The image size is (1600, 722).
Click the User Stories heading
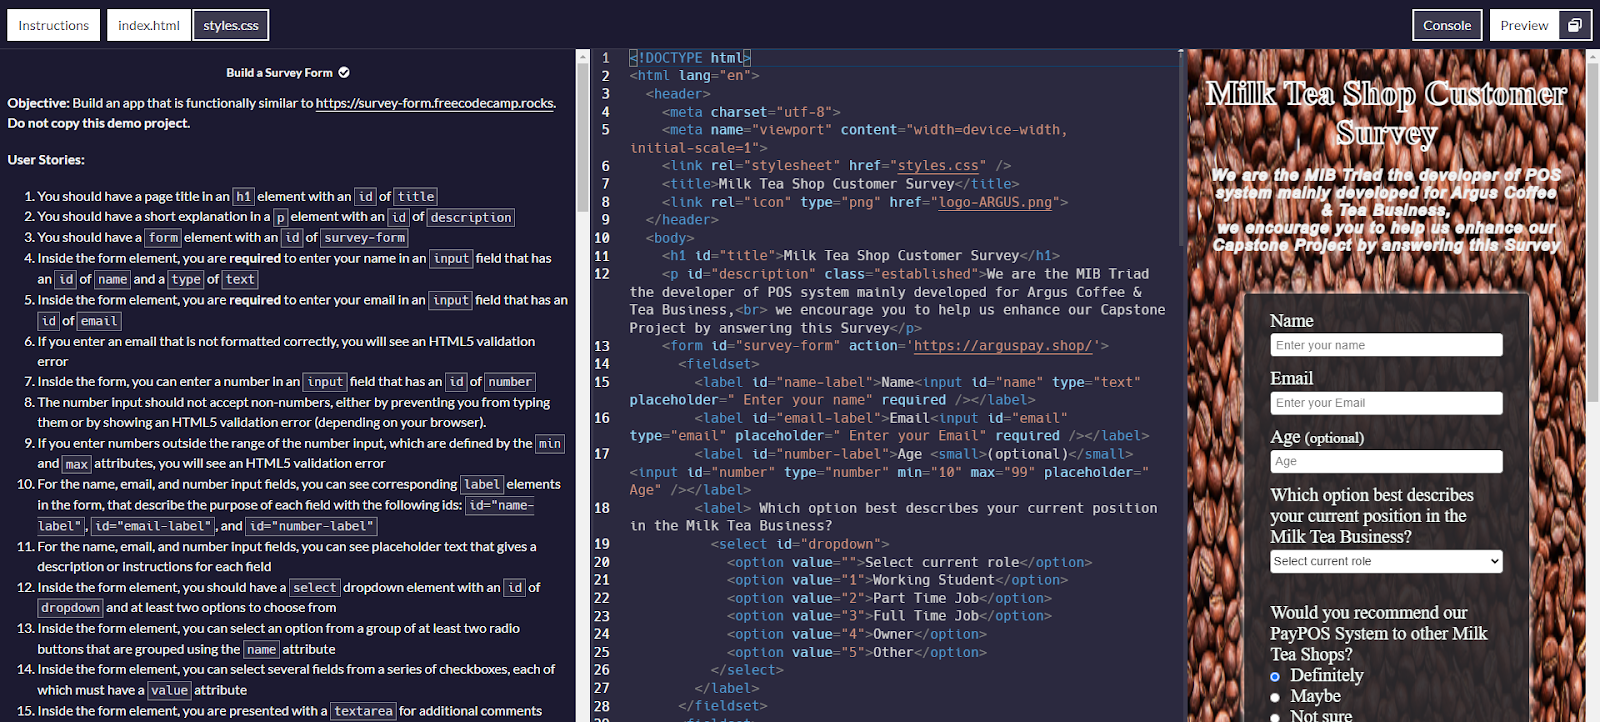(x=46, y=160)
